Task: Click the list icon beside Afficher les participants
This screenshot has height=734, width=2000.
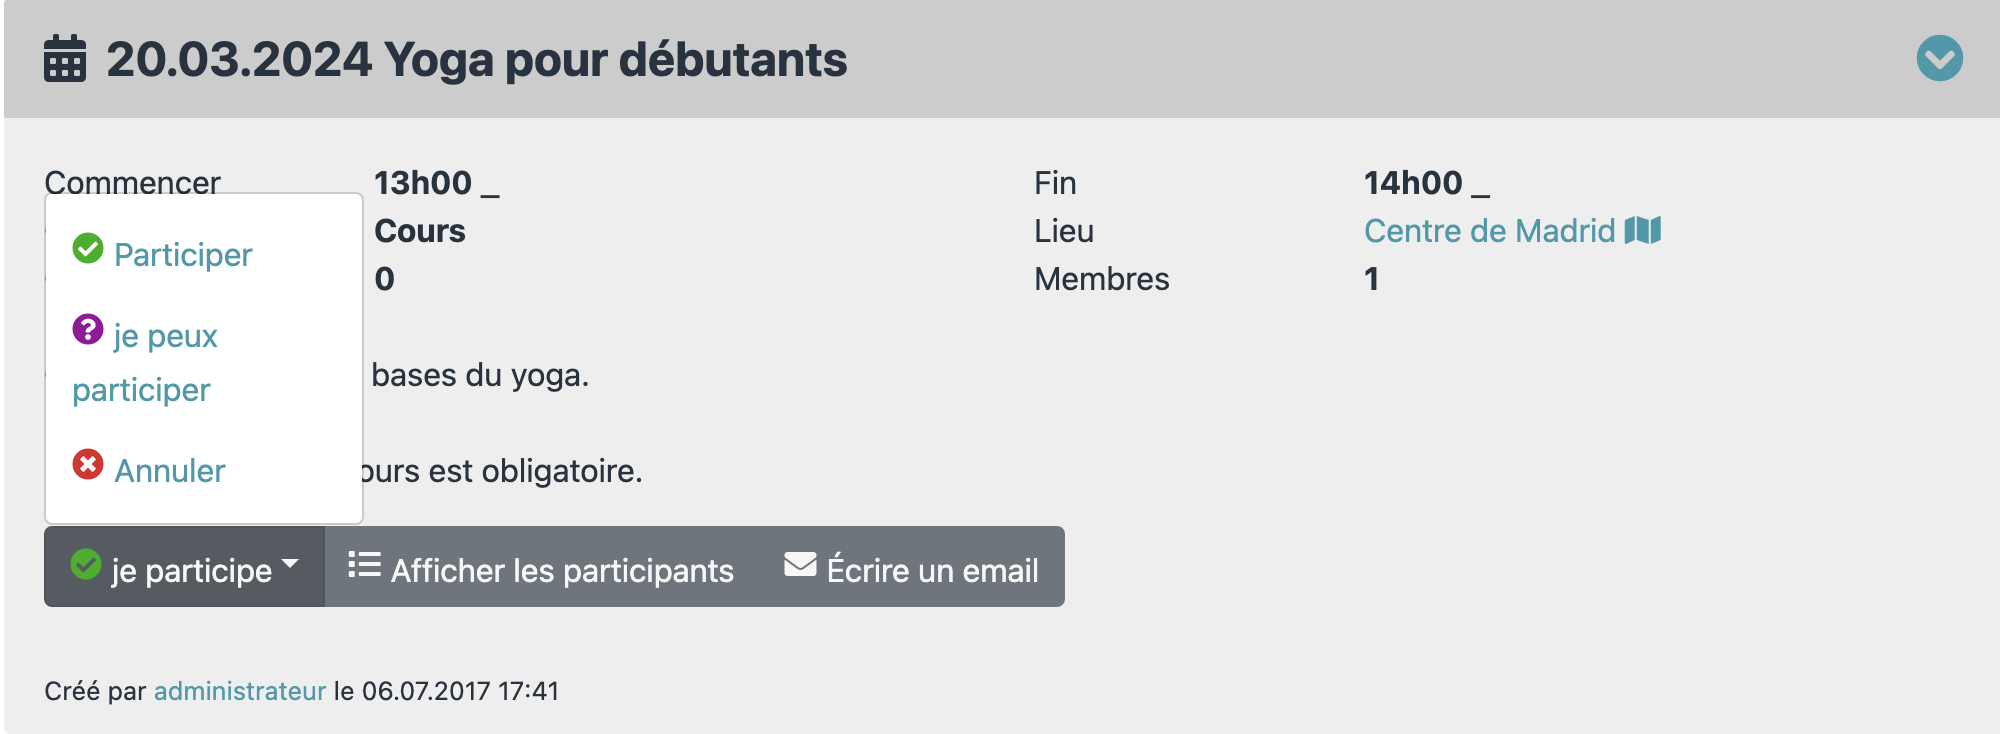Action: pos(364,565)
